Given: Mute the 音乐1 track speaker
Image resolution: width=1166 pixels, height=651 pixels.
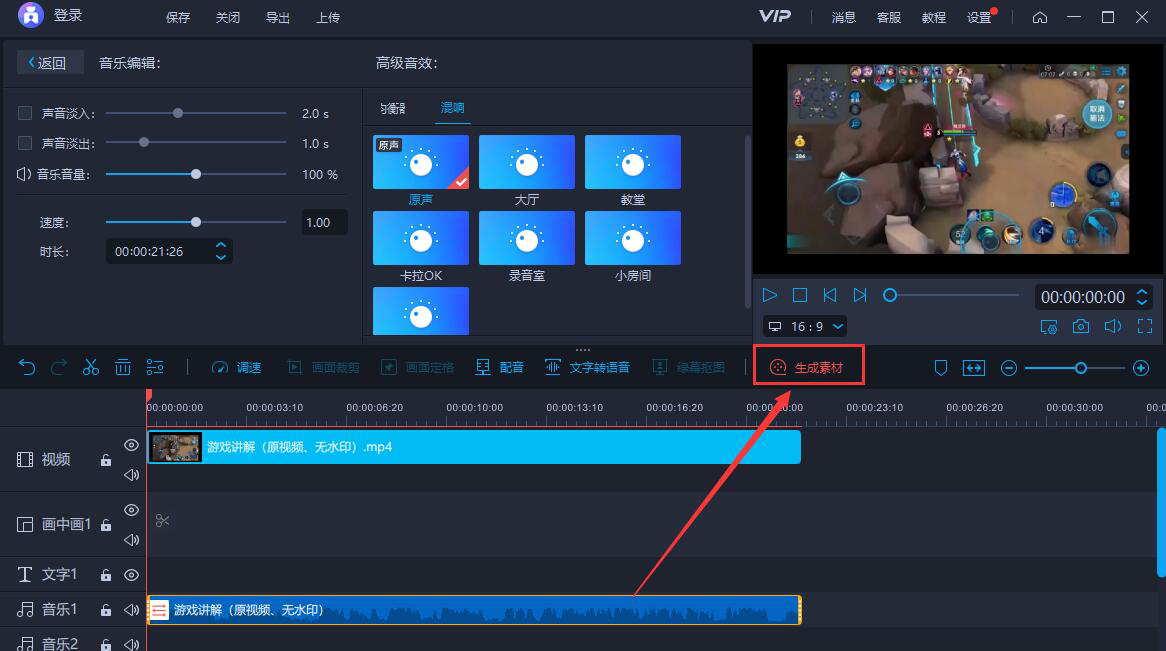Looking at the screenshot, I should click(x=132, y=609).
